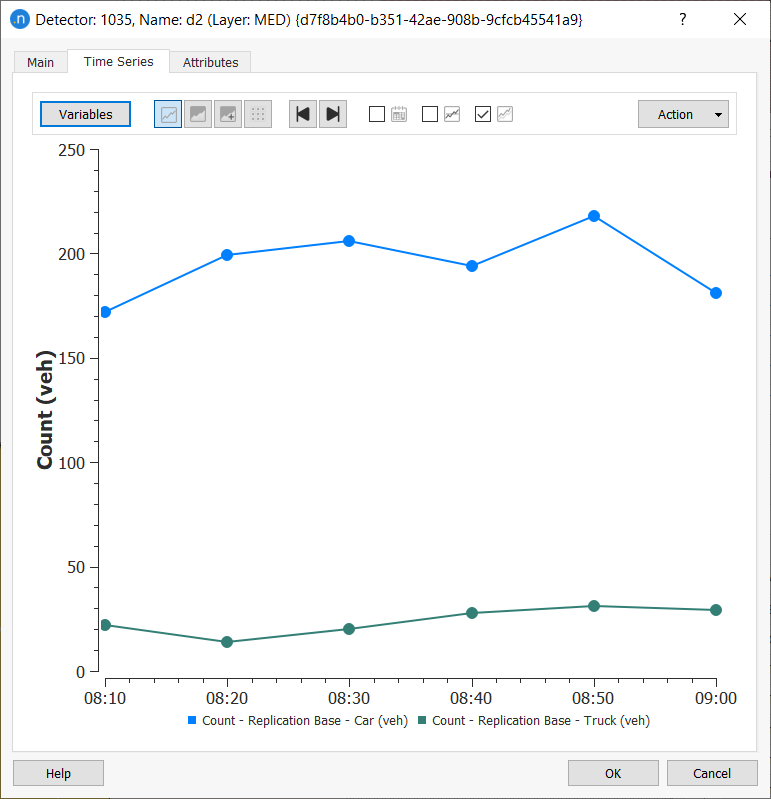Image resolution: width=771 pixels, height=799 pixels.
Task: Switch to the Main tab
Action: (40, 62)
